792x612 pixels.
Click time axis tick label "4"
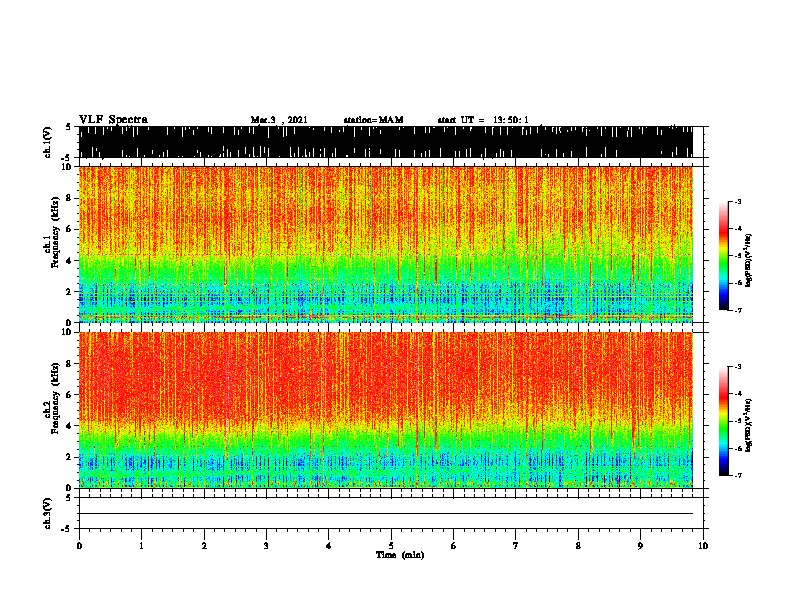coord(329,546)
